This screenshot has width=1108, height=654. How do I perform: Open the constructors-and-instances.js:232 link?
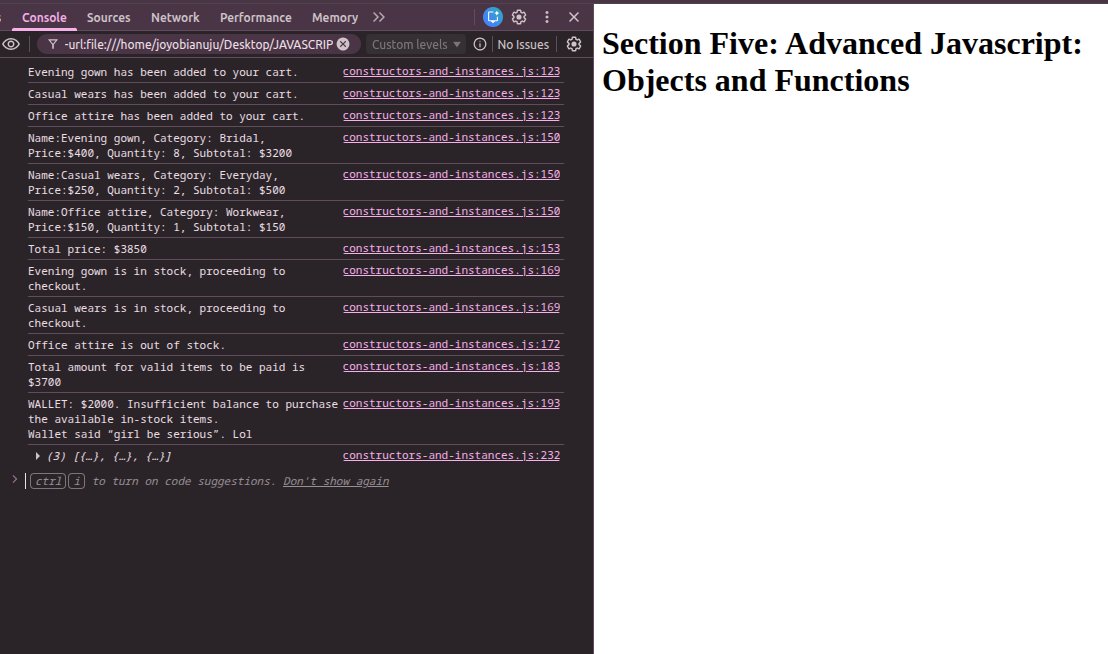tap(451, 456)
